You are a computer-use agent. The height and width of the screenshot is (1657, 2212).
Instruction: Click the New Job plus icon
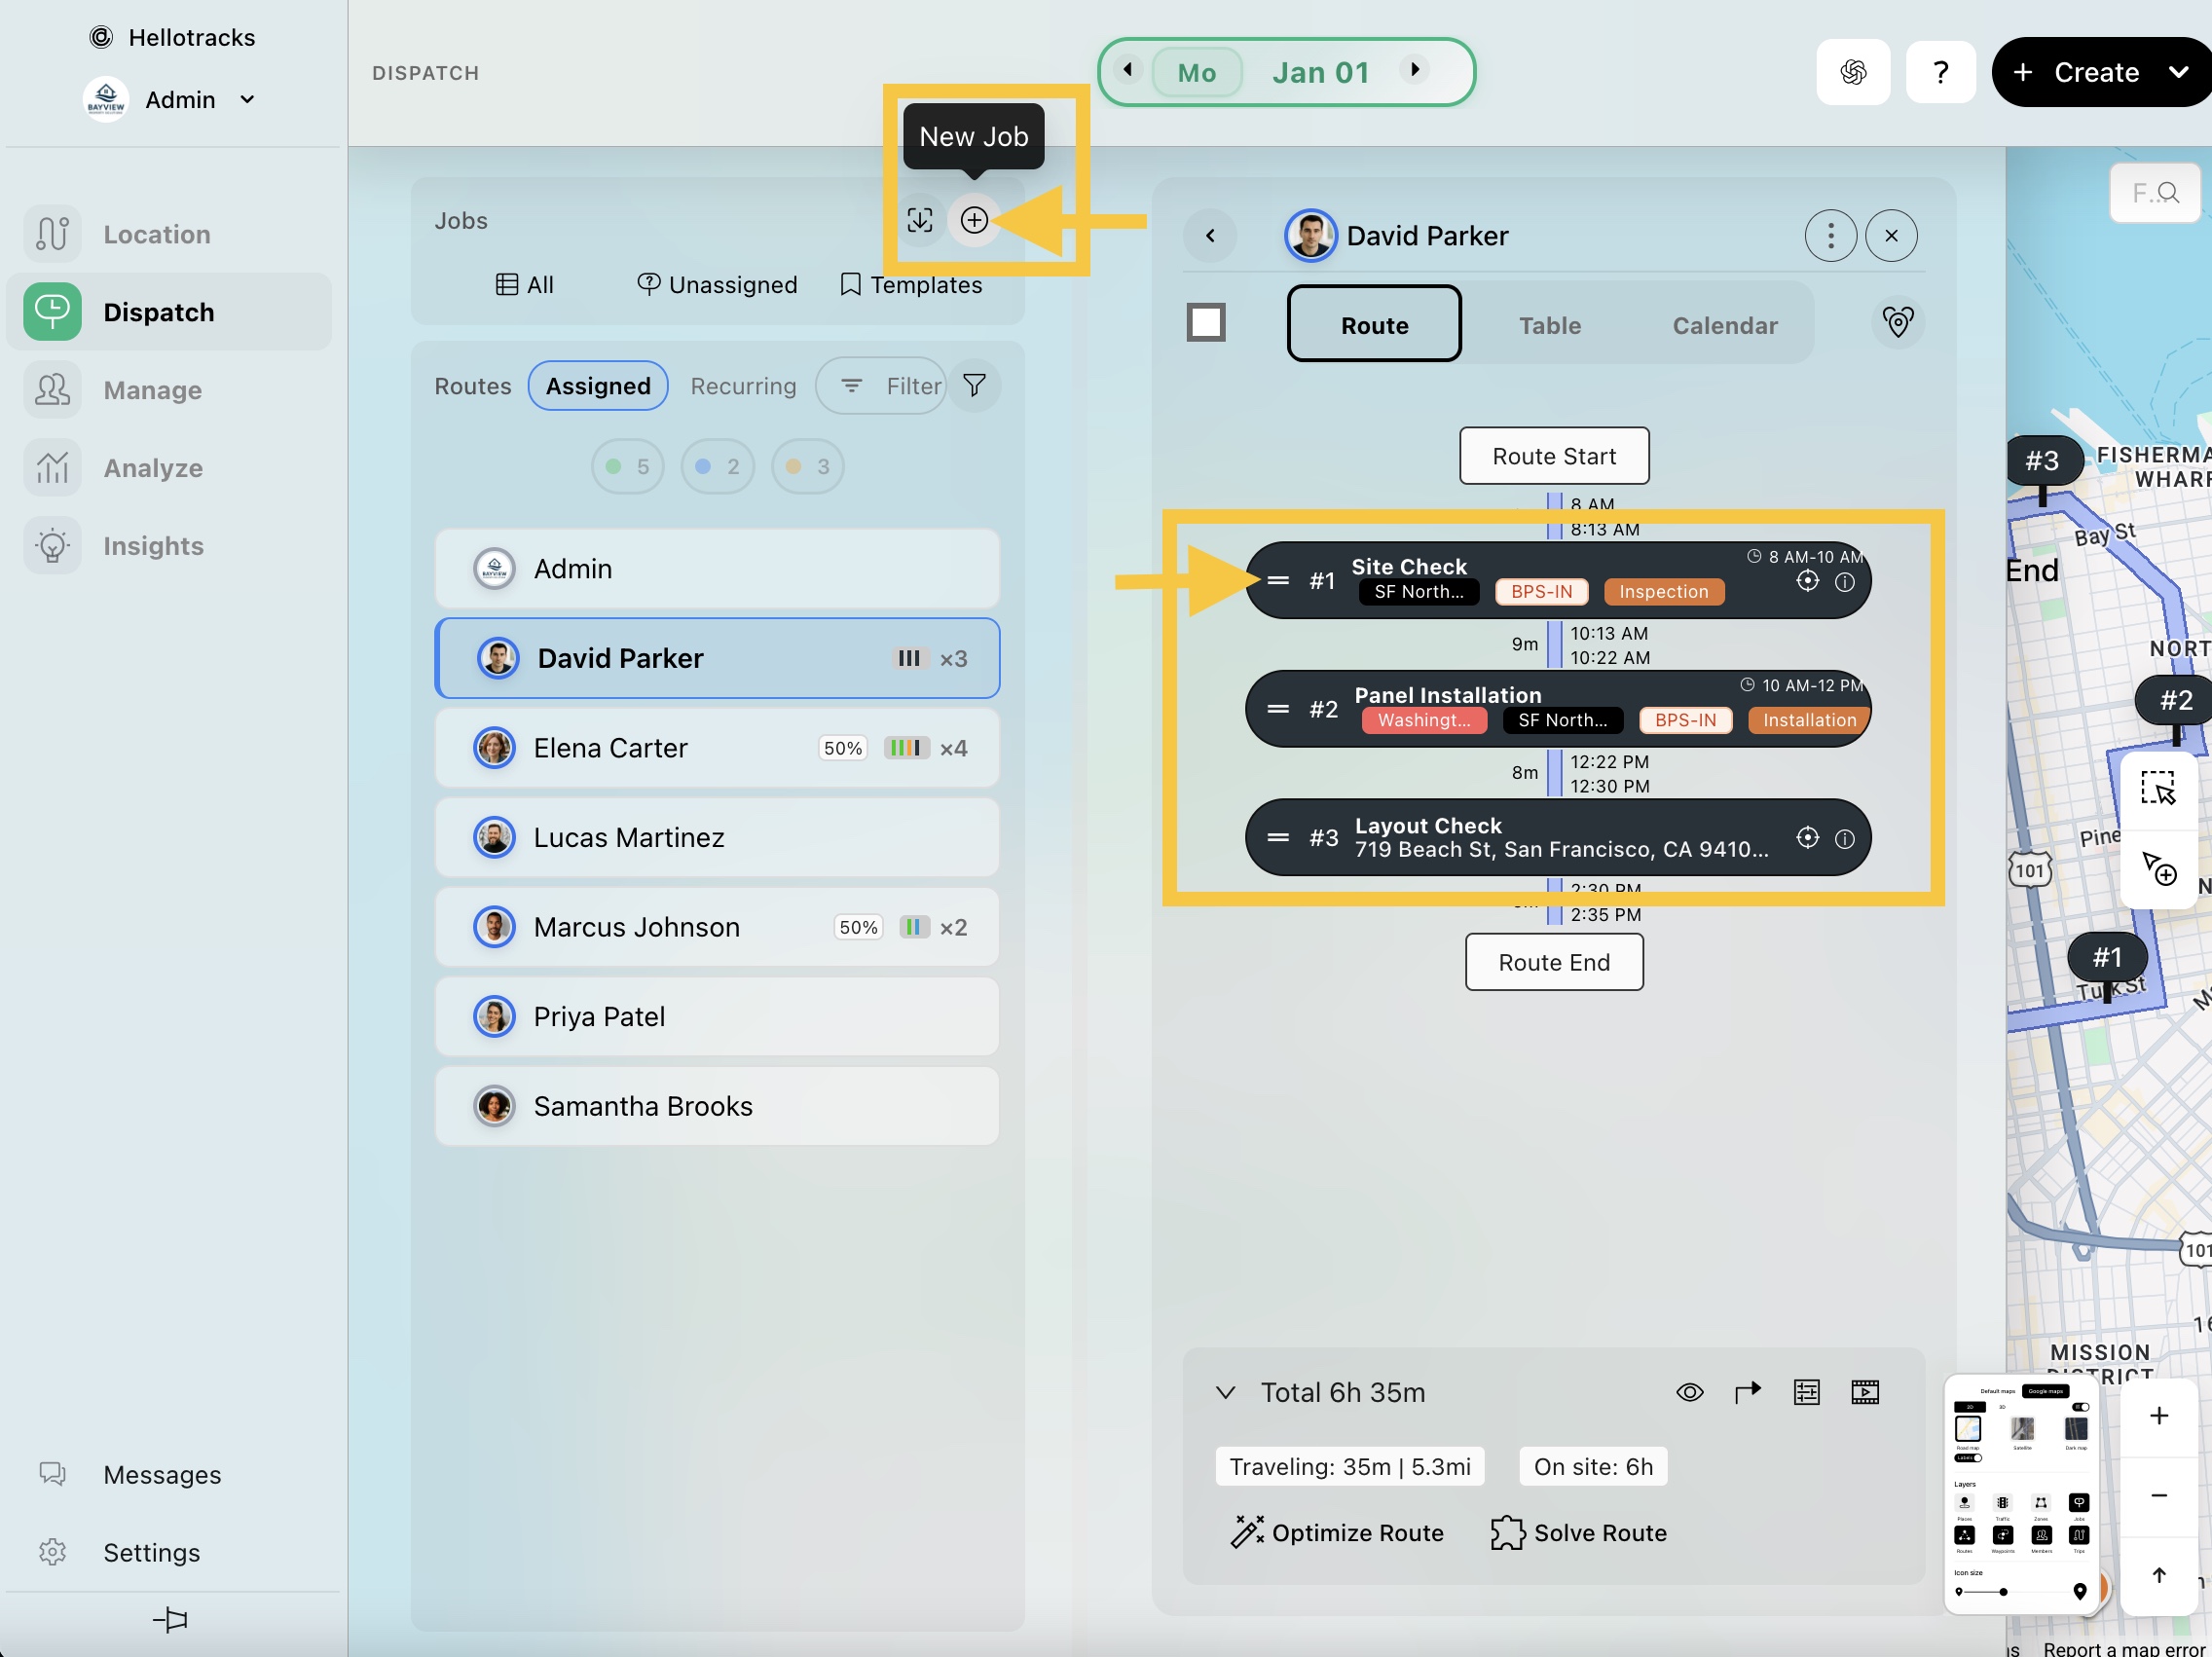click(973, 220)
